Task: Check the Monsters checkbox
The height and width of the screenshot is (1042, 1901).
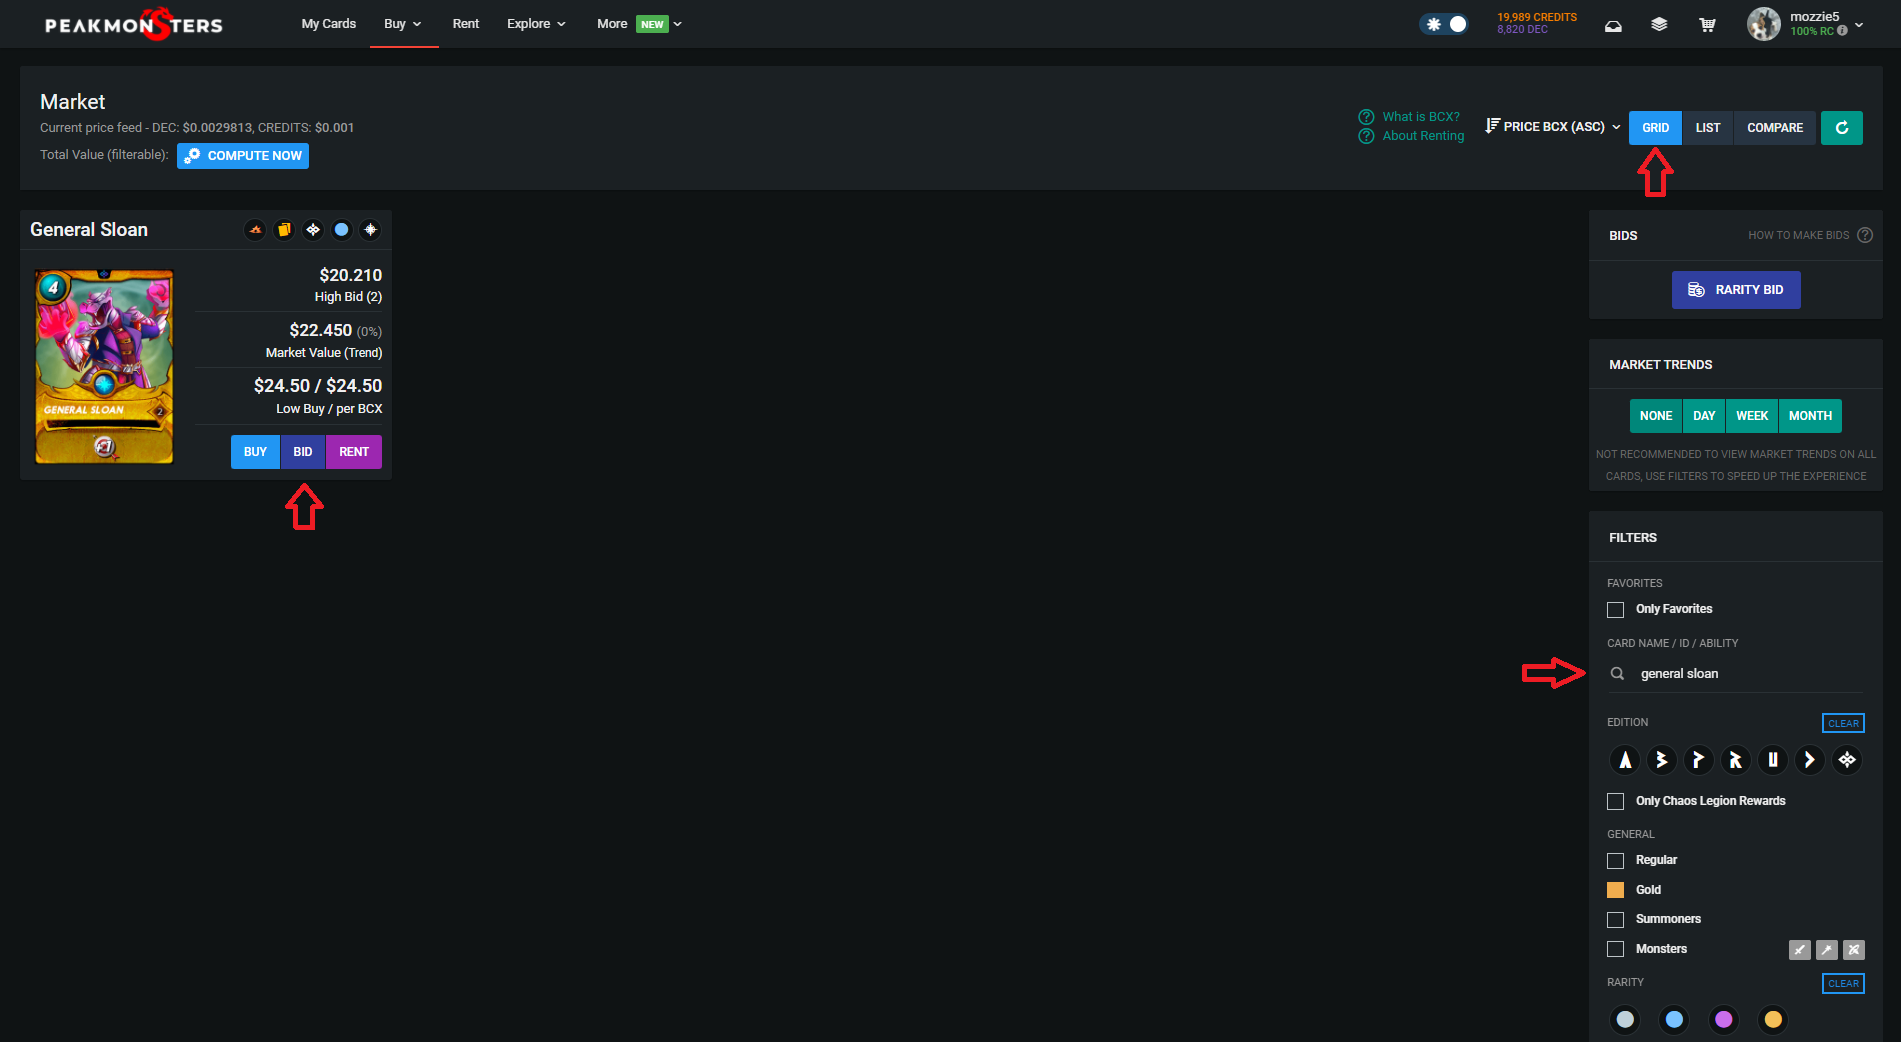Action: [x=1615, y=949]
